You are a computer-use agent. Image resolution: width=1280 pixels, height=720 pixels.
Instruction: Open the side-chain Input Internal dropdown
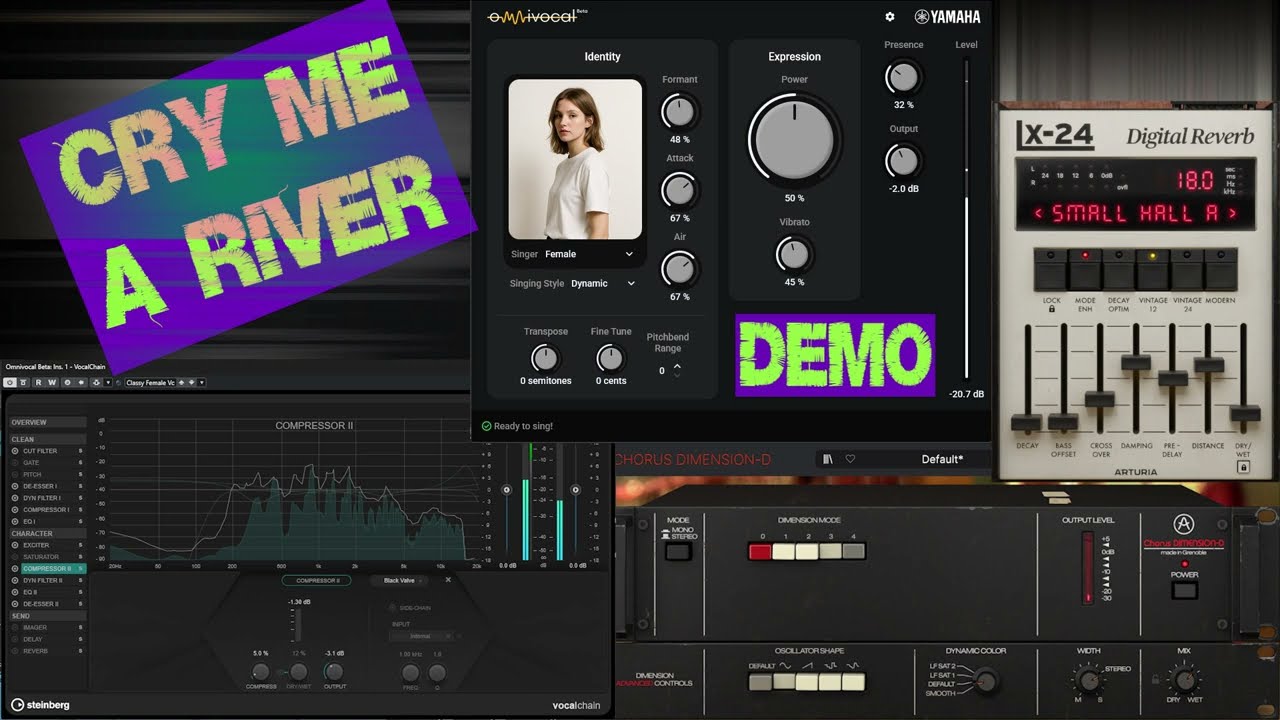point(423,636)
